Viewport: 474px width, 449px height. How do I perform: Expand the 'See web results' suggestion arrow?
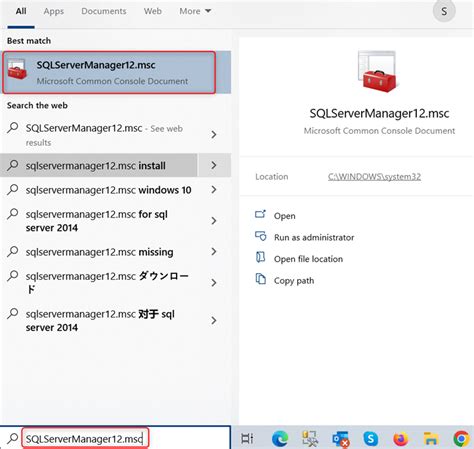coord(214,134)
